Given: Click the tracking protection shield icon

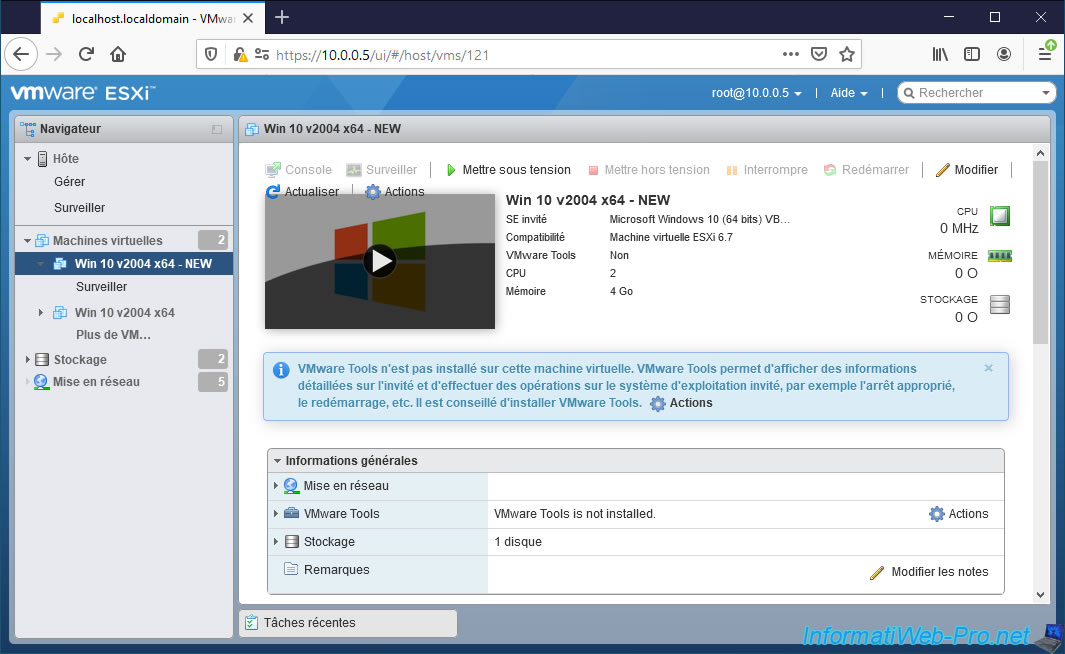Looking at the screenshot, I should pos(211,54).
